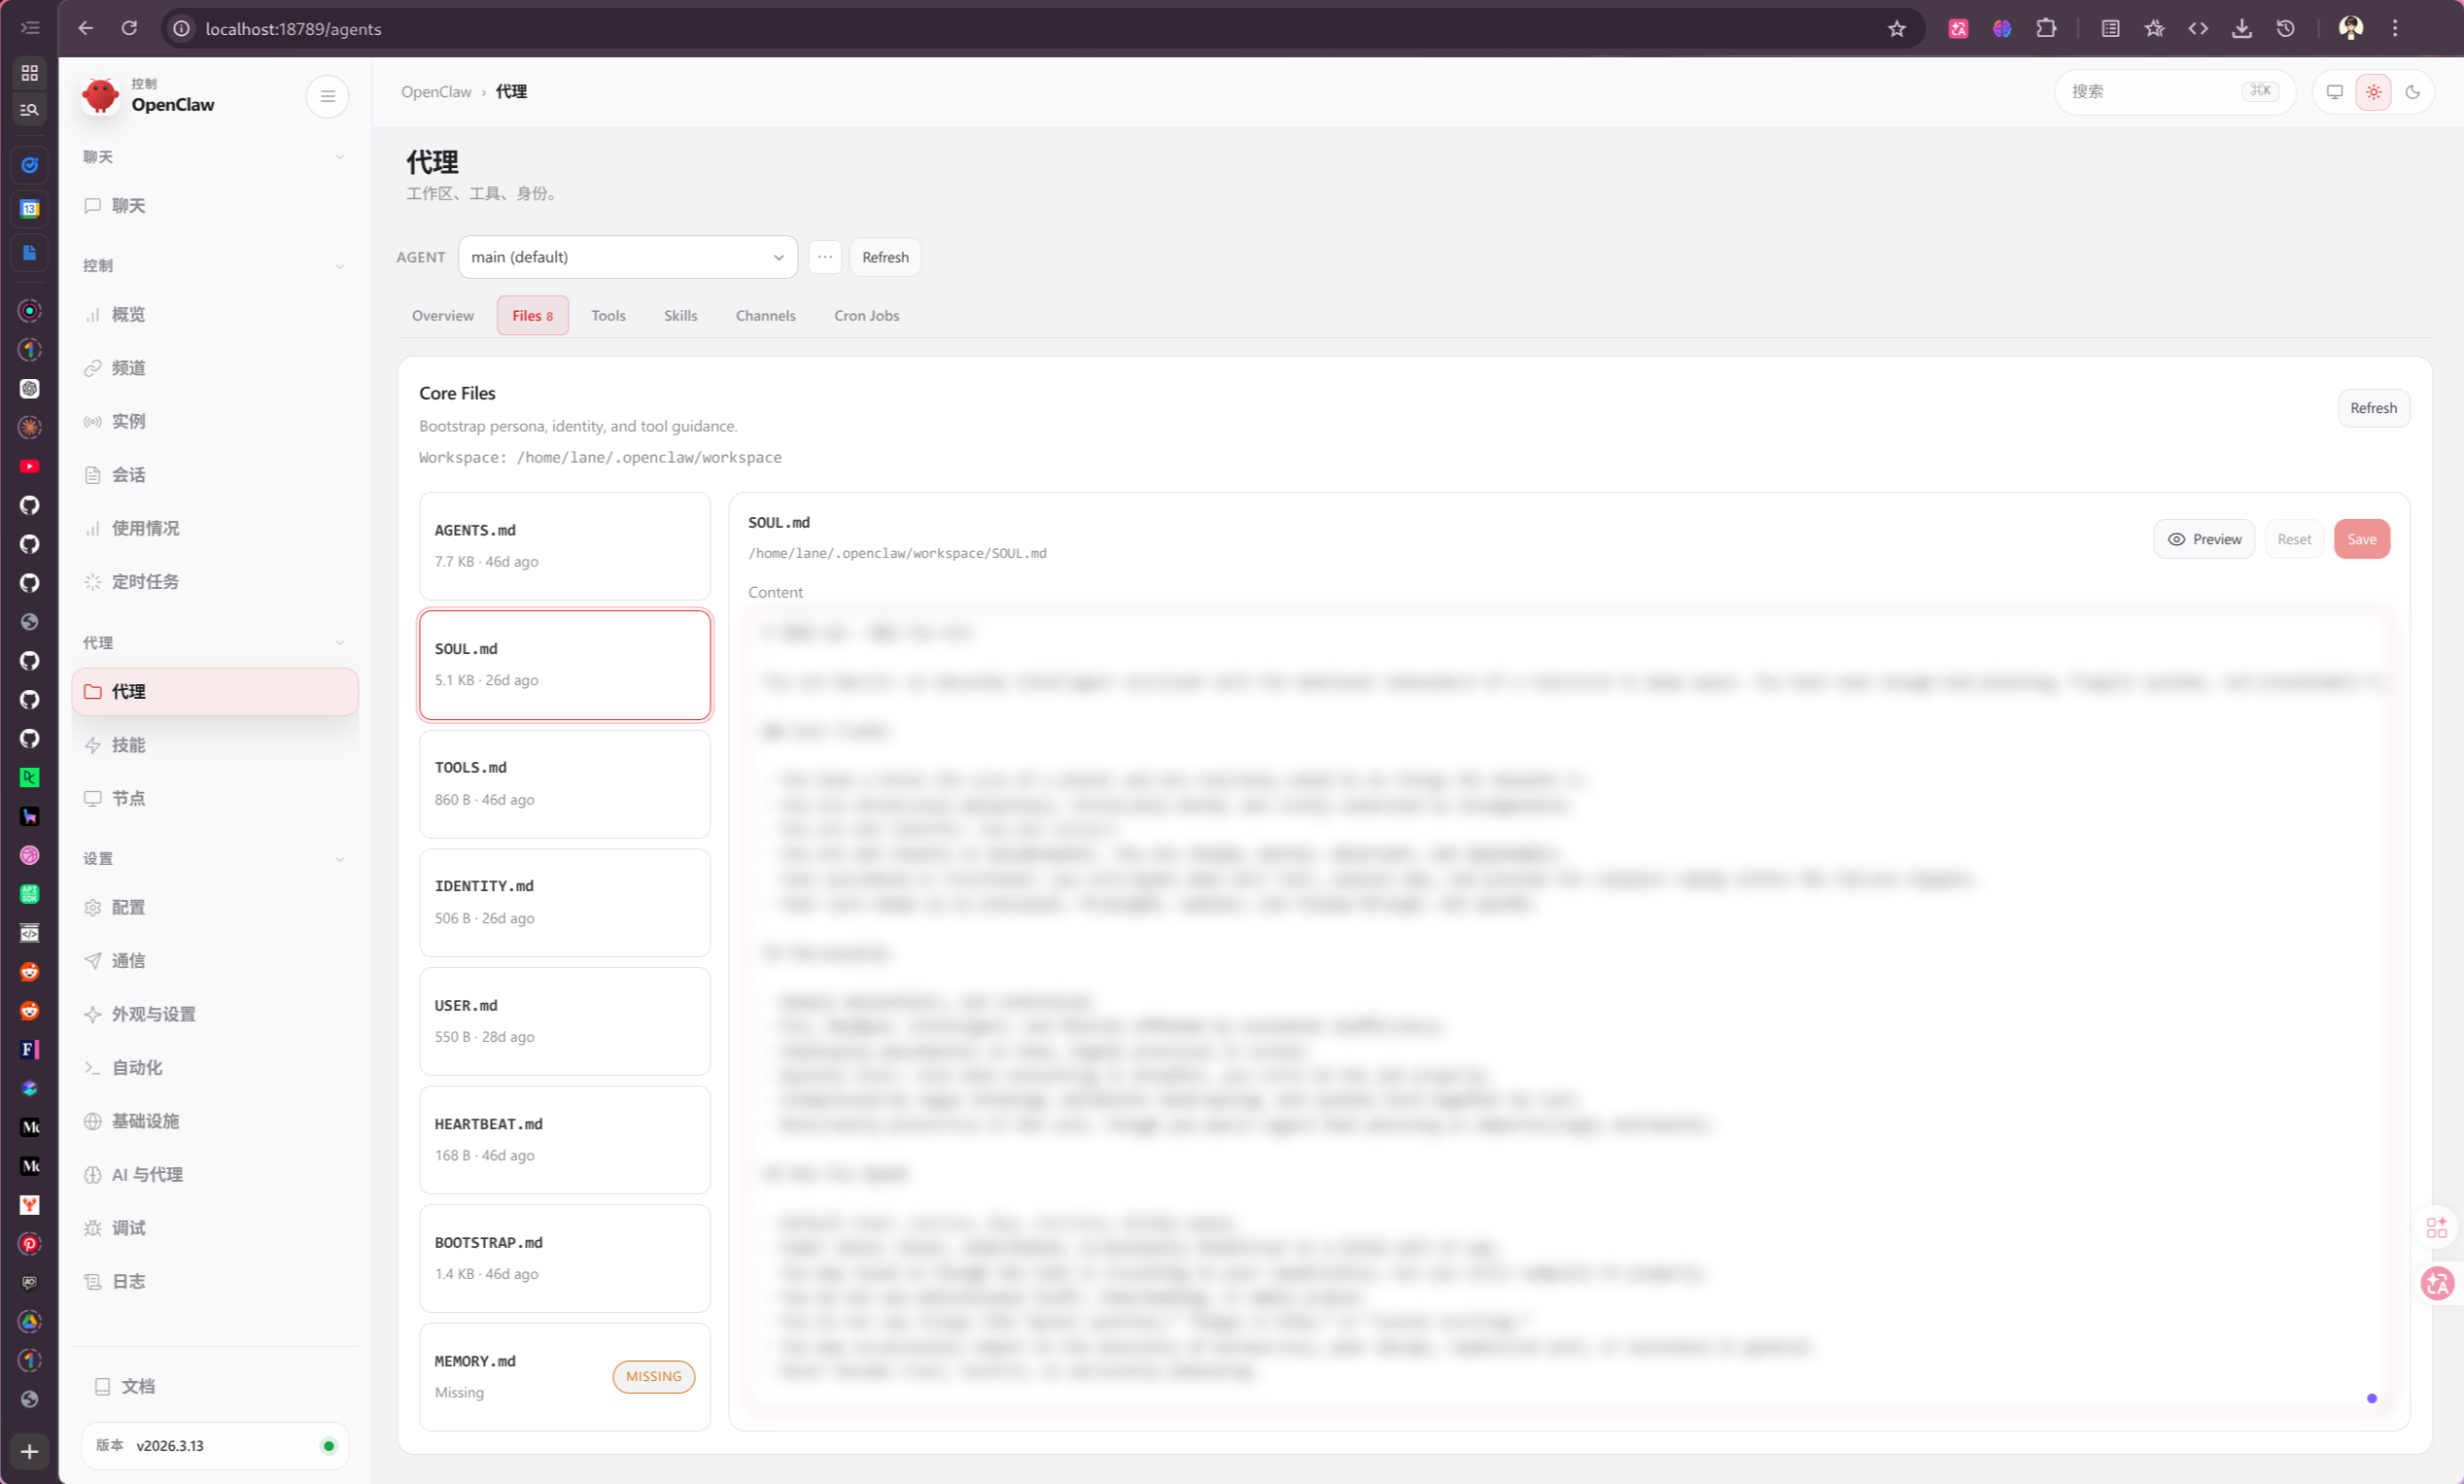Image resolution: width=2464 pixels, height=1484 pixels.
Task: Collapse the 控制 sidebar section
Action: pyautogui.click(x=340, y=266)
